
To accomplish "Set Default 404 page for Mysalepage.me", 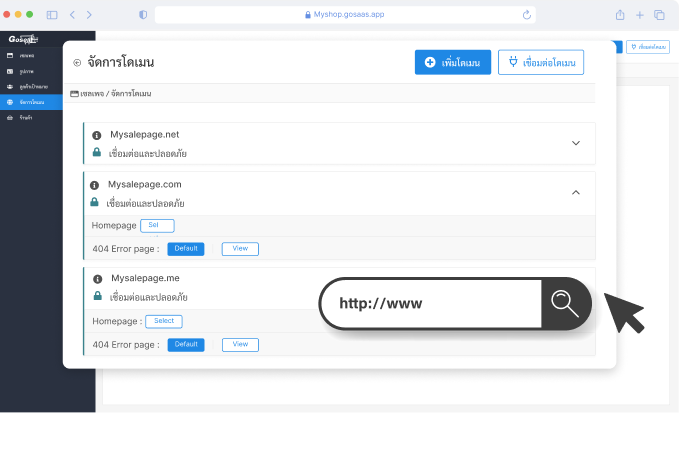I will pyautogui.click(x=186, y=345).
